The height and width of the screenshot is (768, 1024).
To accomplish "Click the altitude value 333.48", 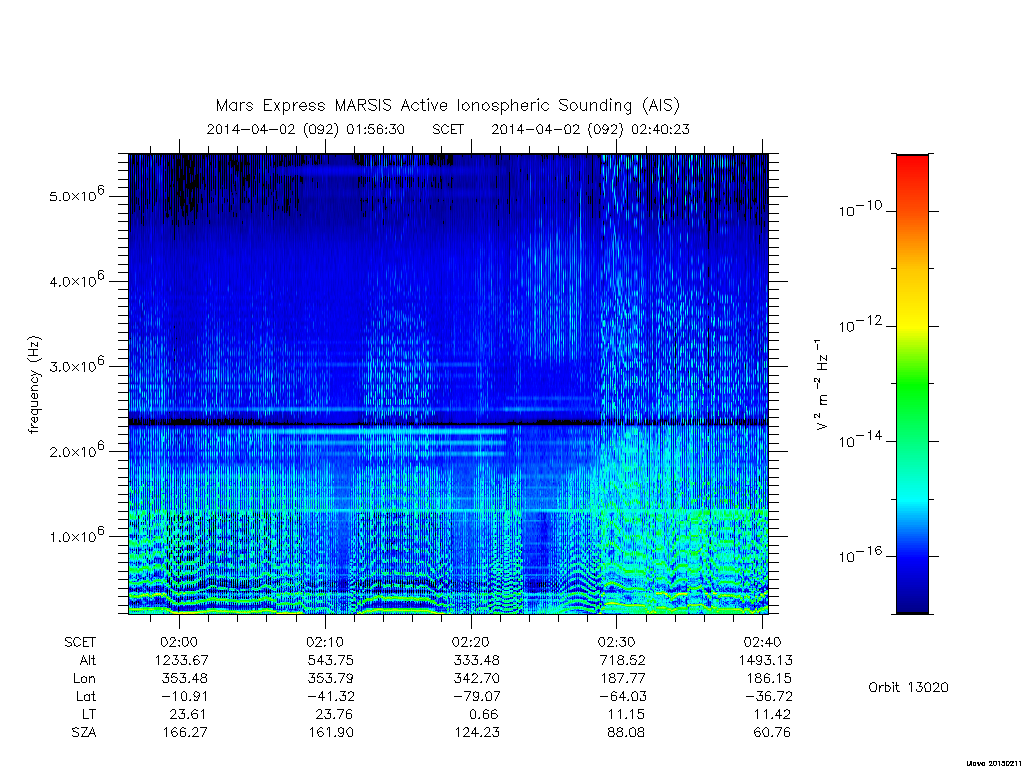I will (x=476, y=660).
